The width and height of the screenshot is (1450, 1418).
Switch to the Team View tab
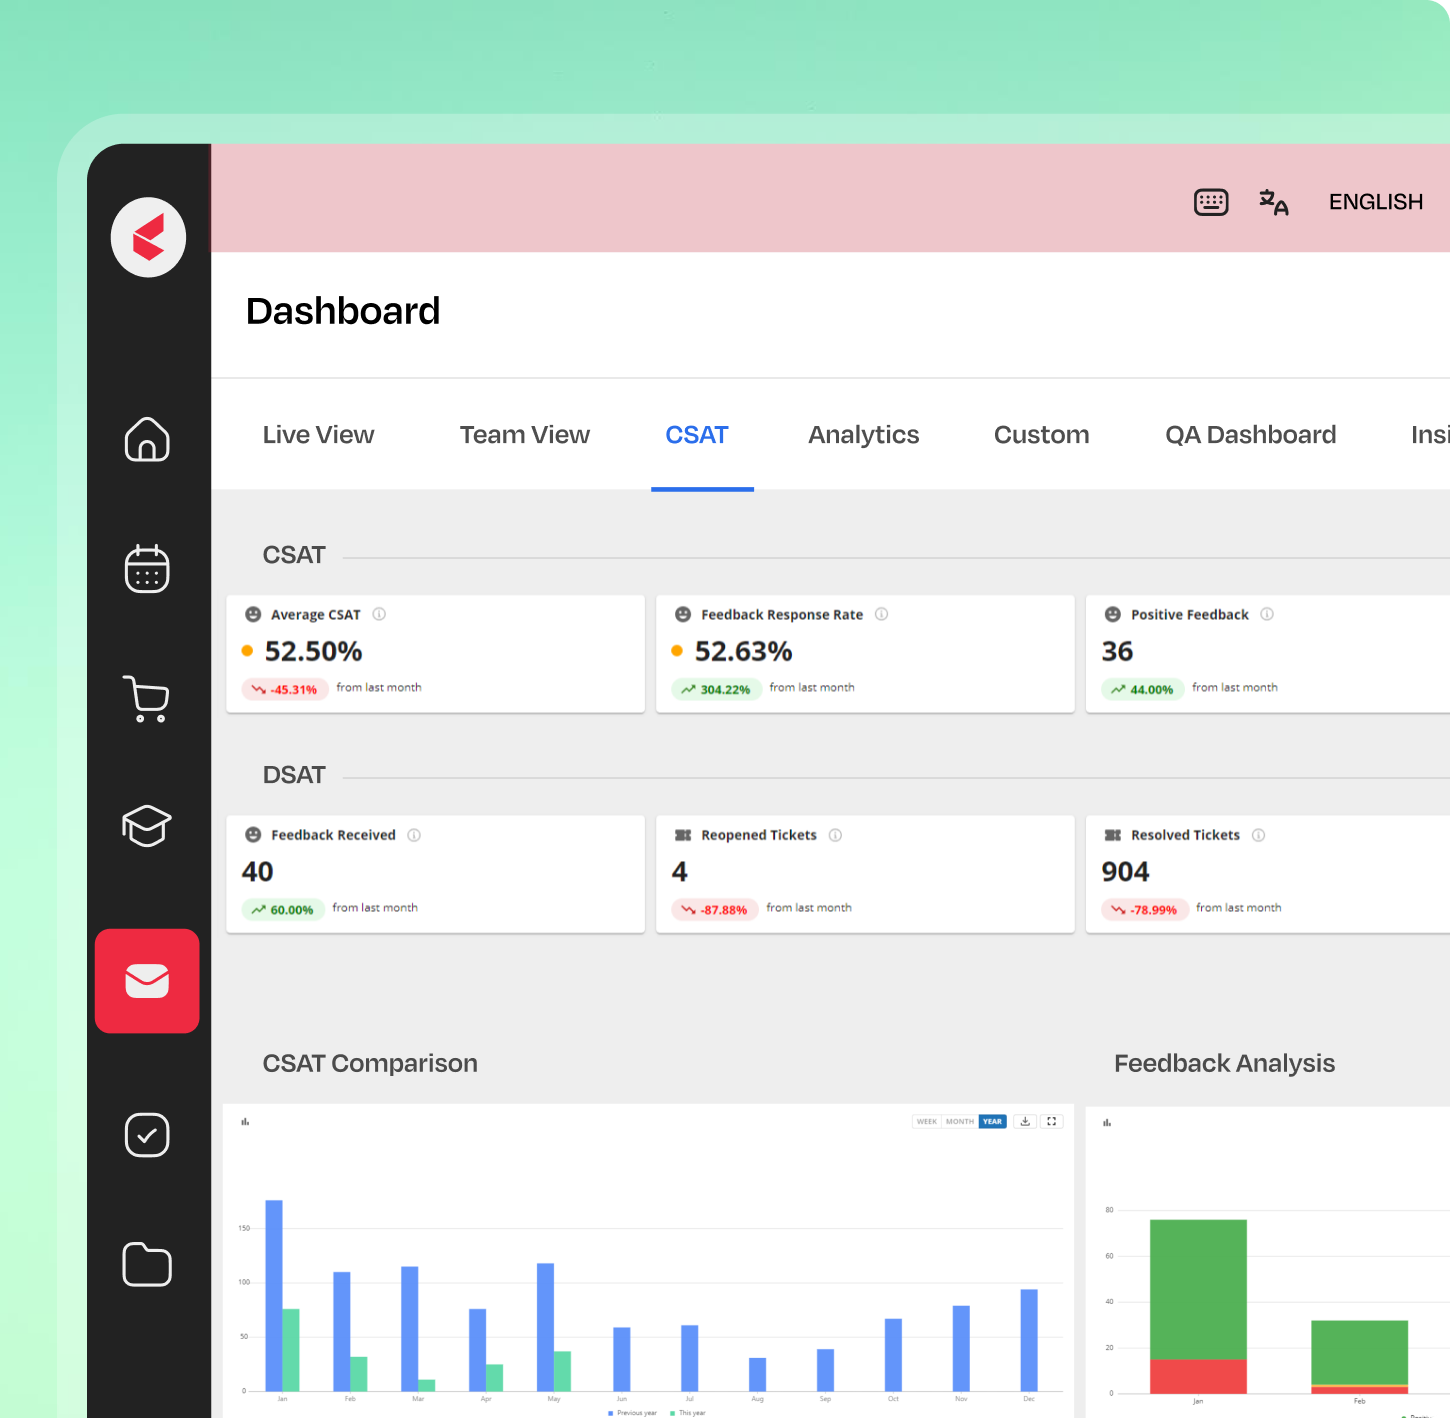coord(524,435)
